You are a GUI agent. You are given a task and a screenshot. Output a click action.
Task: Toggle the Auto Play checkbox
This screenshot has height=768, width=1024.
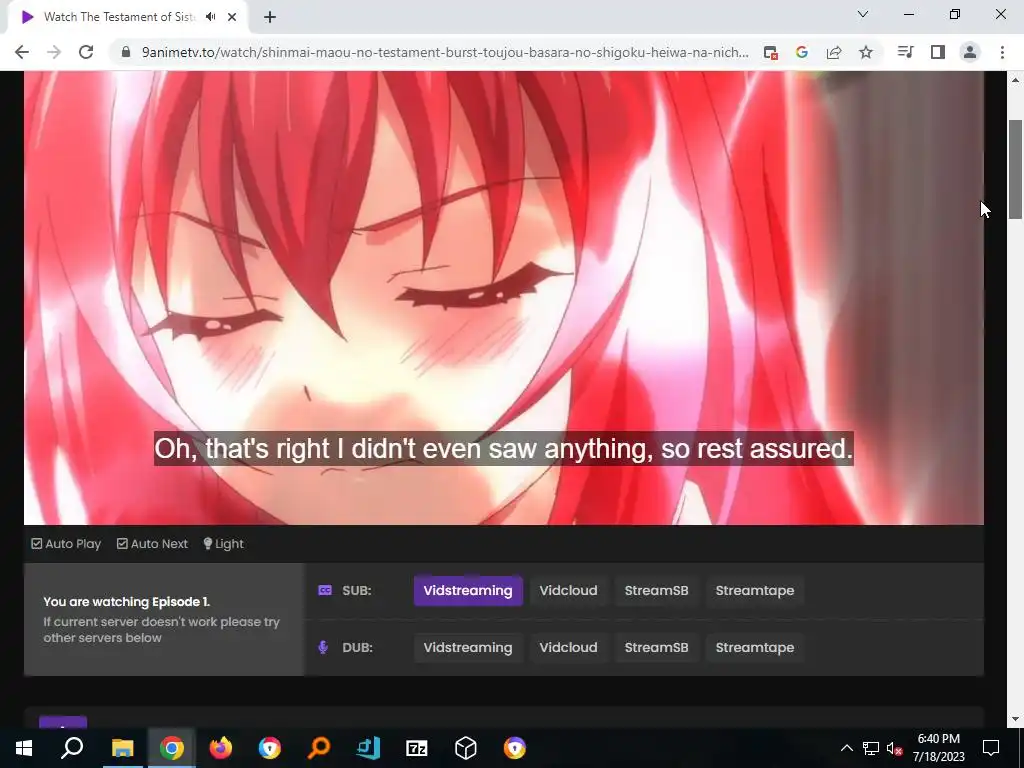[66, 544]
